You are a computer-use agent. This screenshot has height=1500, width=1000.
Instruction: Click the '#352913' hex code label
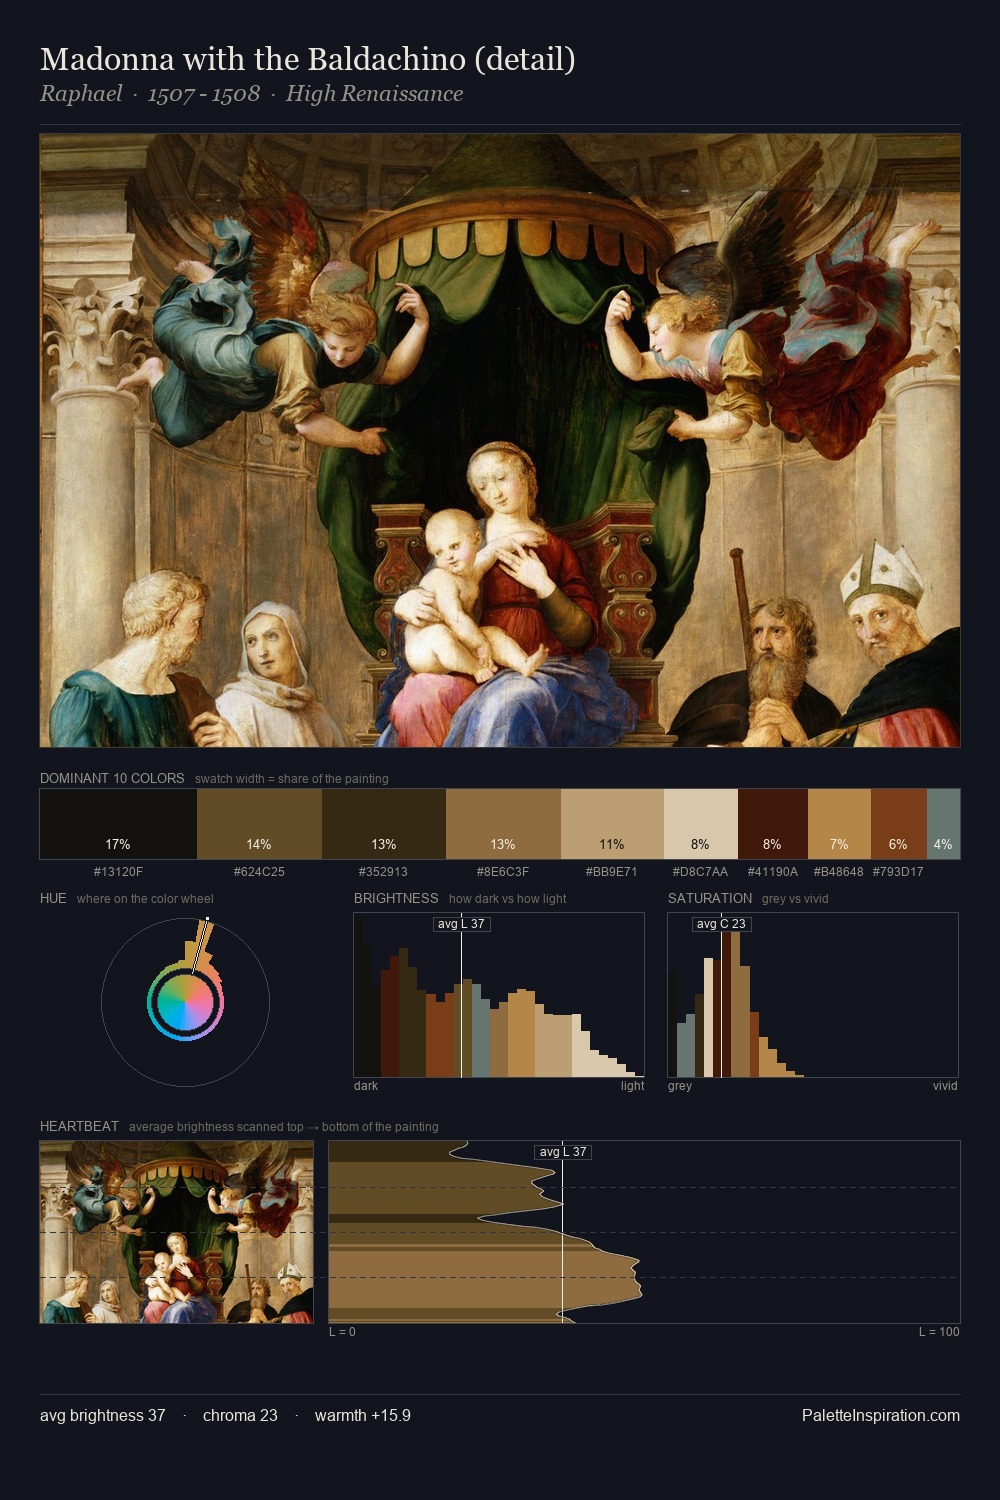(384, 872)
